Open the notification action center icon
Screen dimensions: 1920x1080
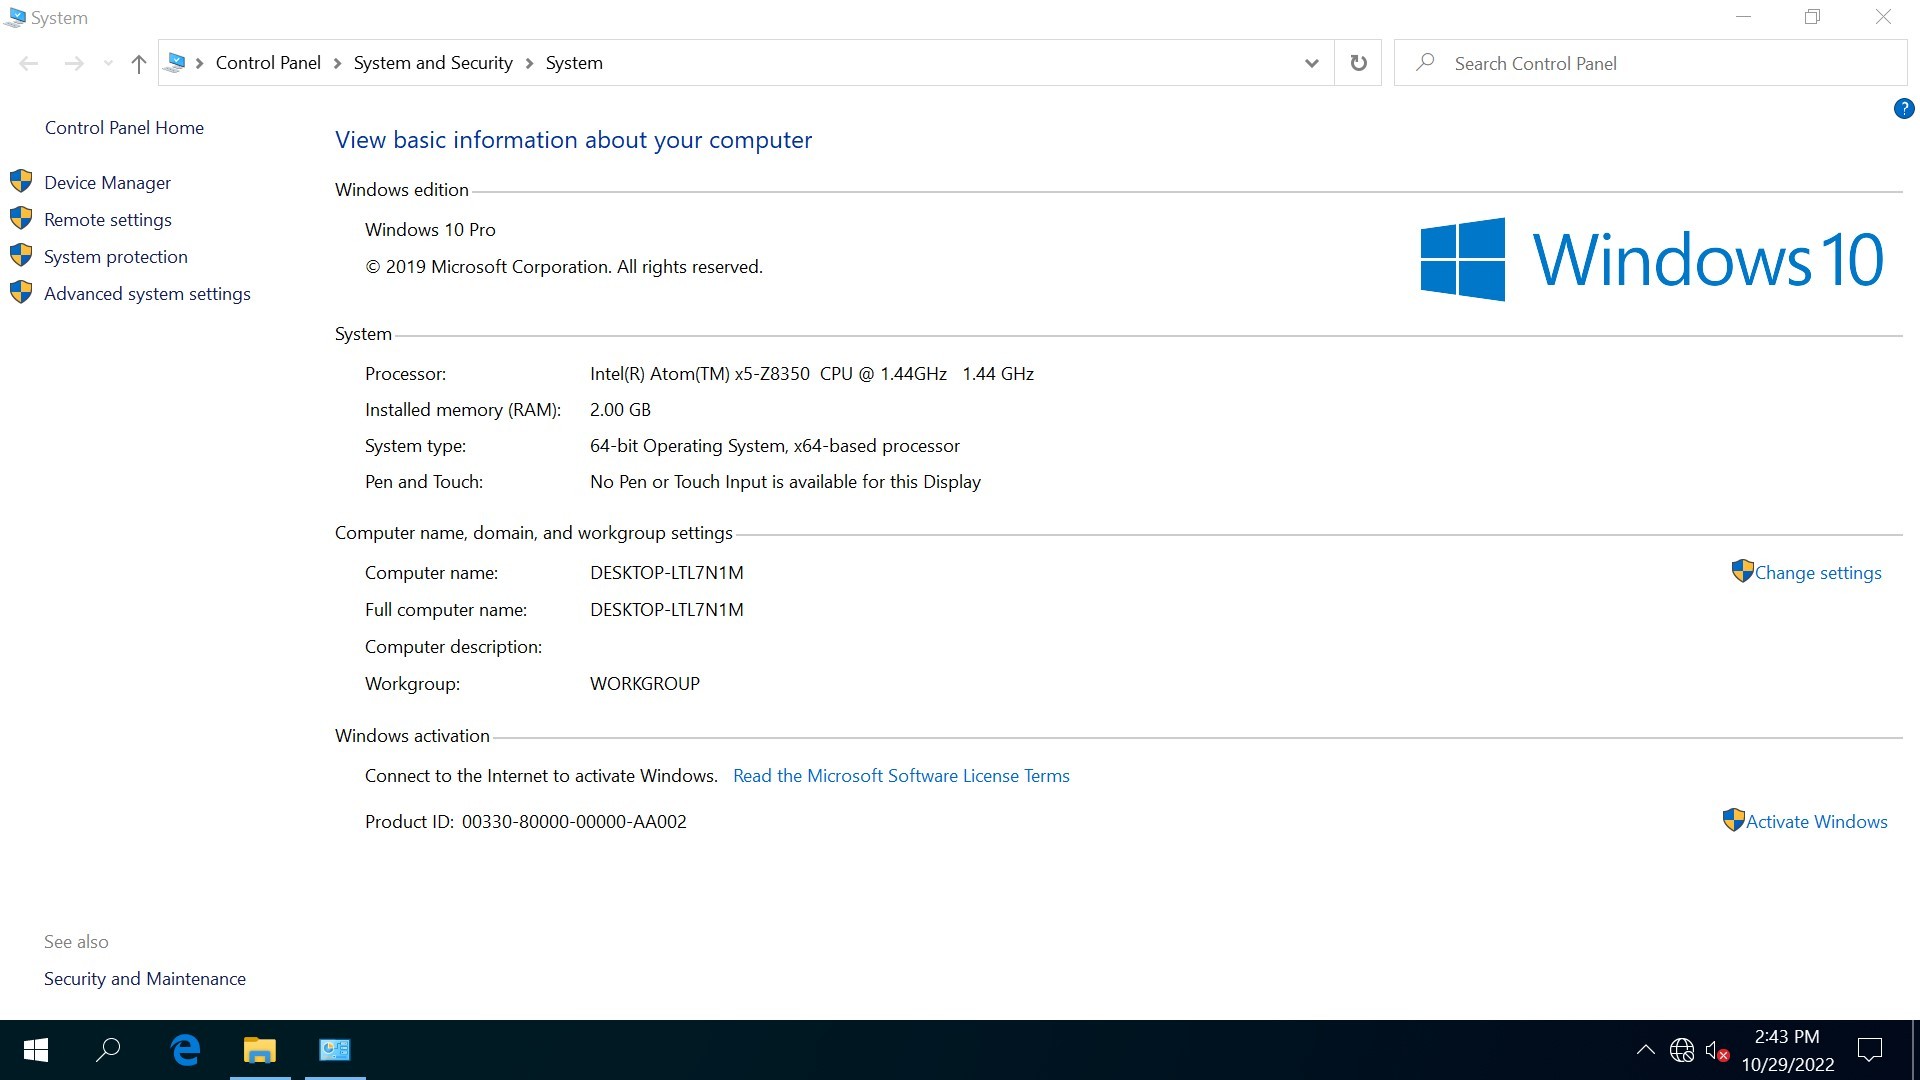pos(1869,1049)
